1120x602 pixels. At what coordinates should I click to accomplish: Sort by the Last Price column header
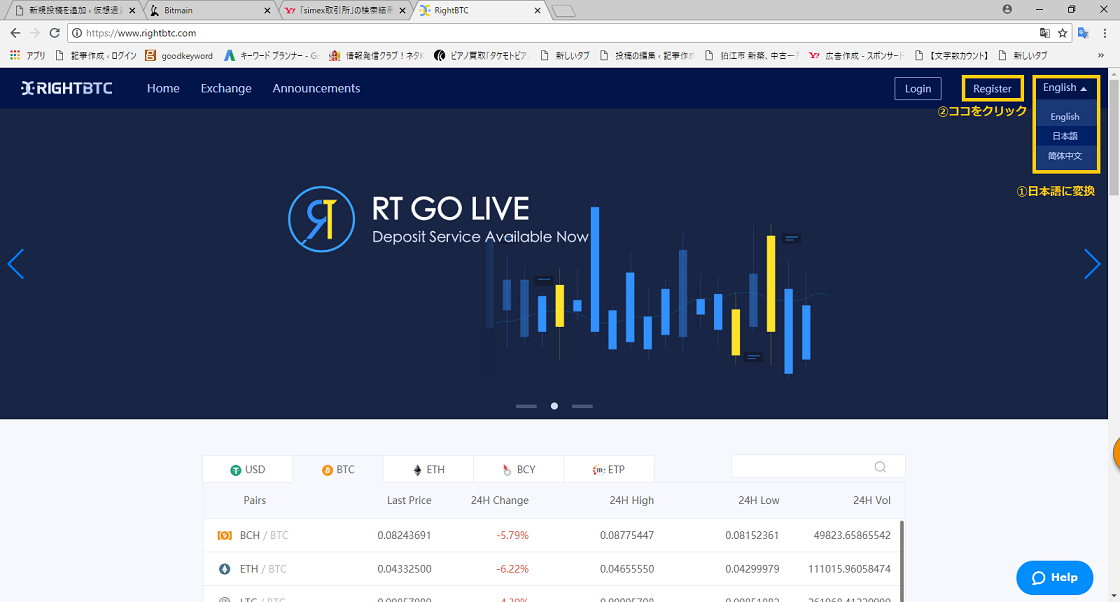(409, 500)
